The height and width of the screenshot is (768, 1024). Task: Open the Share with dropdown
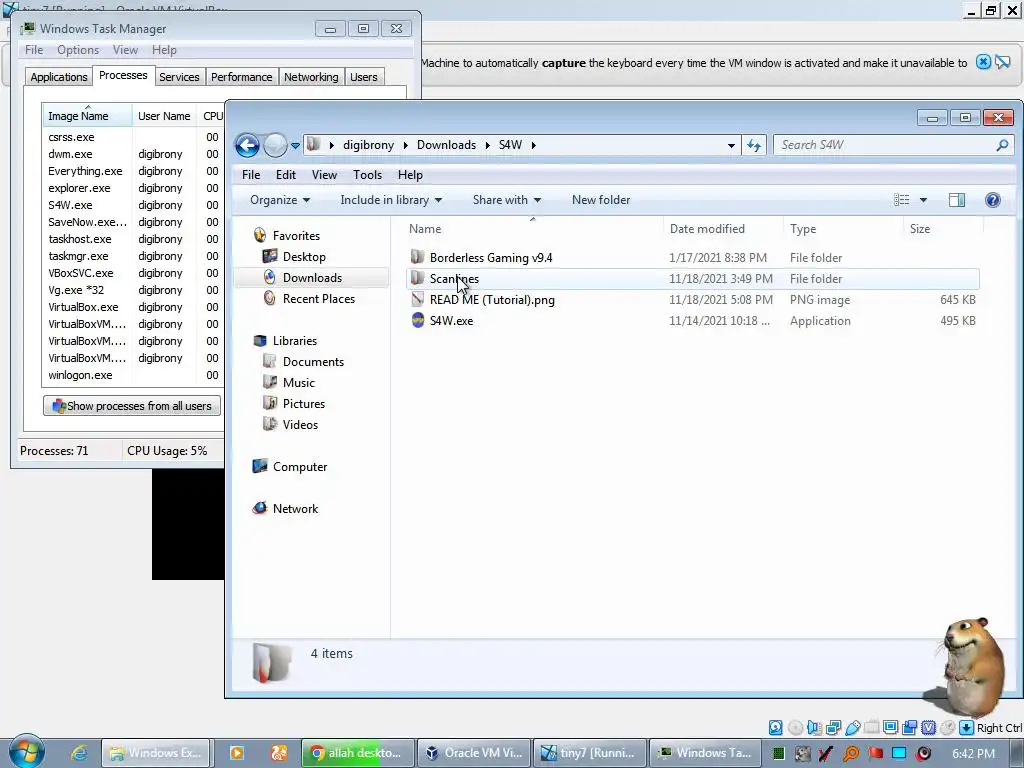point(506,200)
